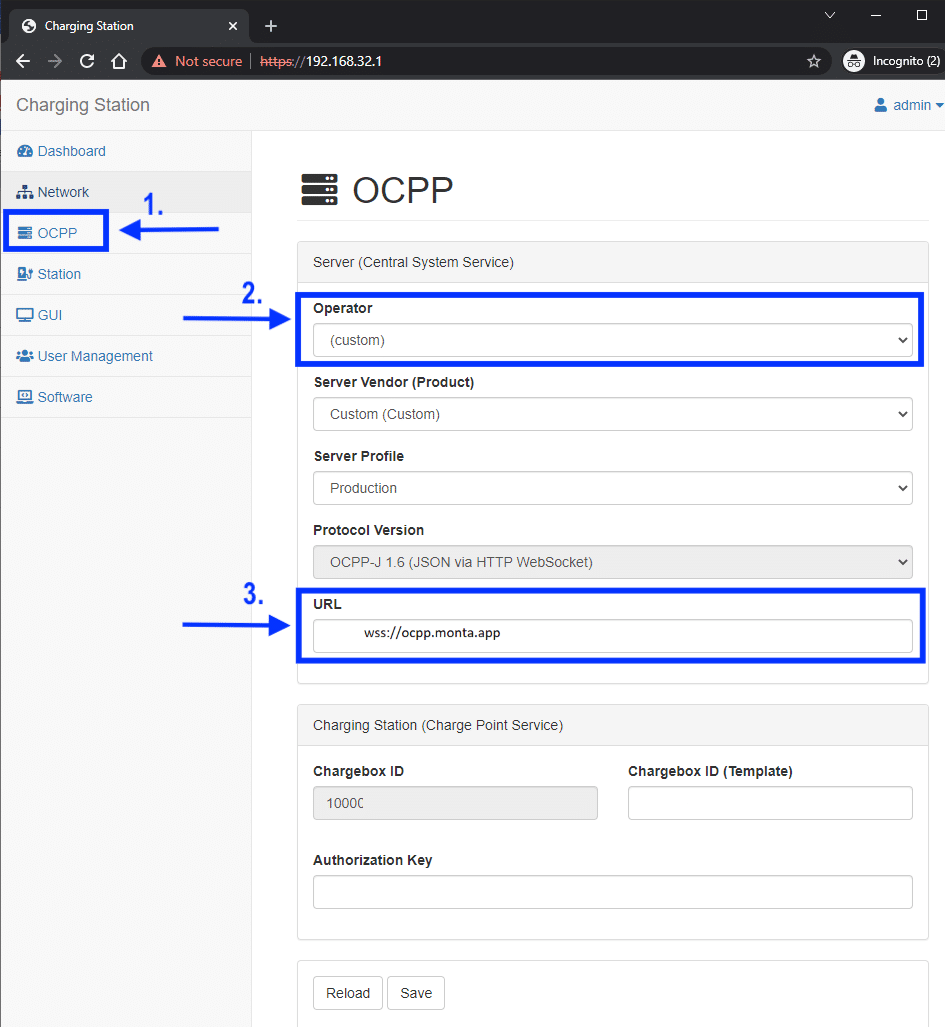Bookmark this page with the star icon
This screenshot has height=1029, width=947.
813,61
